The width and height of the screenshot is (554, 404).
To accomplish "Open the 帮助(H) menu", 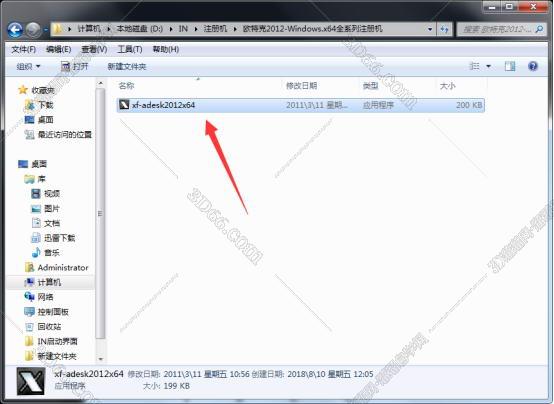I will point(166,49).
